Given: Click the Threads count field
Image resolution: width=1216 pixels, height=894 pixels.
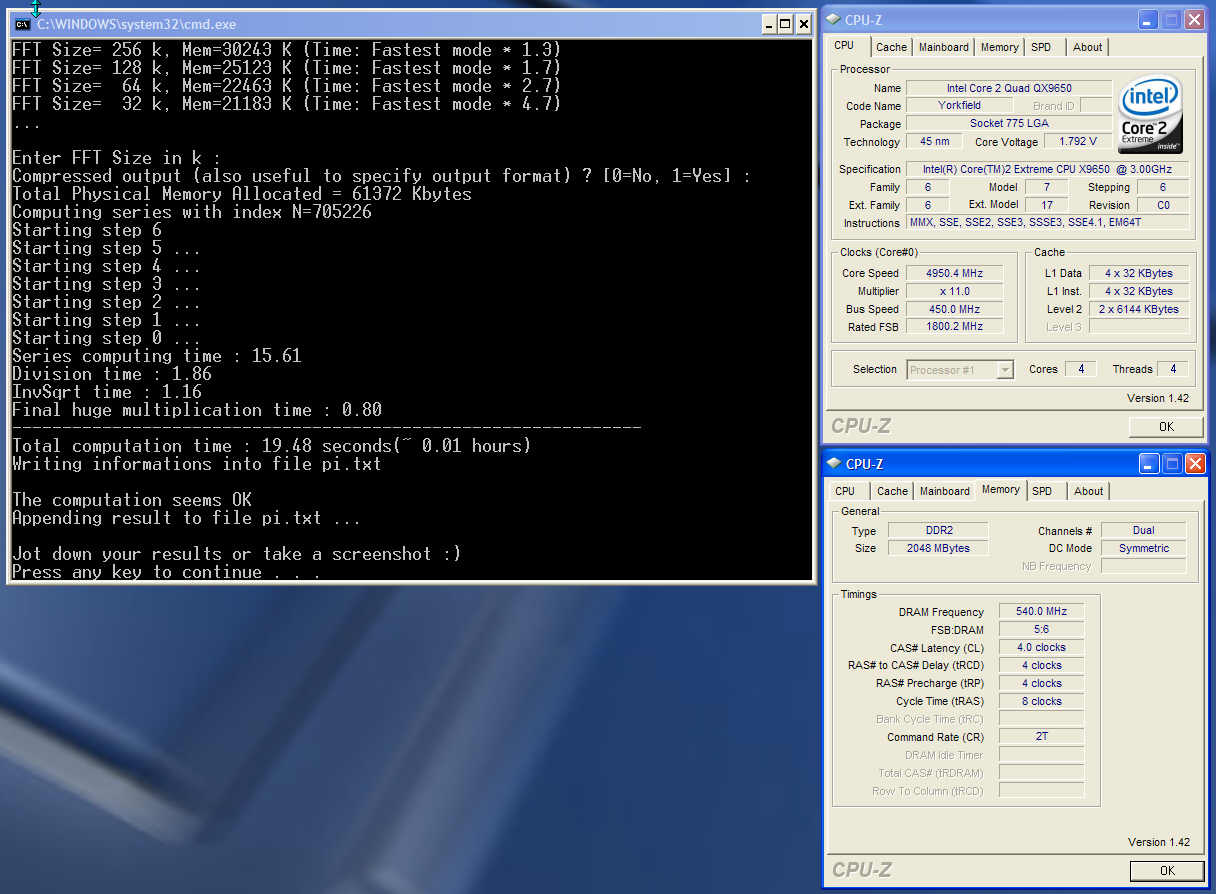Looking at the screenshot, I should [1172, 369].
